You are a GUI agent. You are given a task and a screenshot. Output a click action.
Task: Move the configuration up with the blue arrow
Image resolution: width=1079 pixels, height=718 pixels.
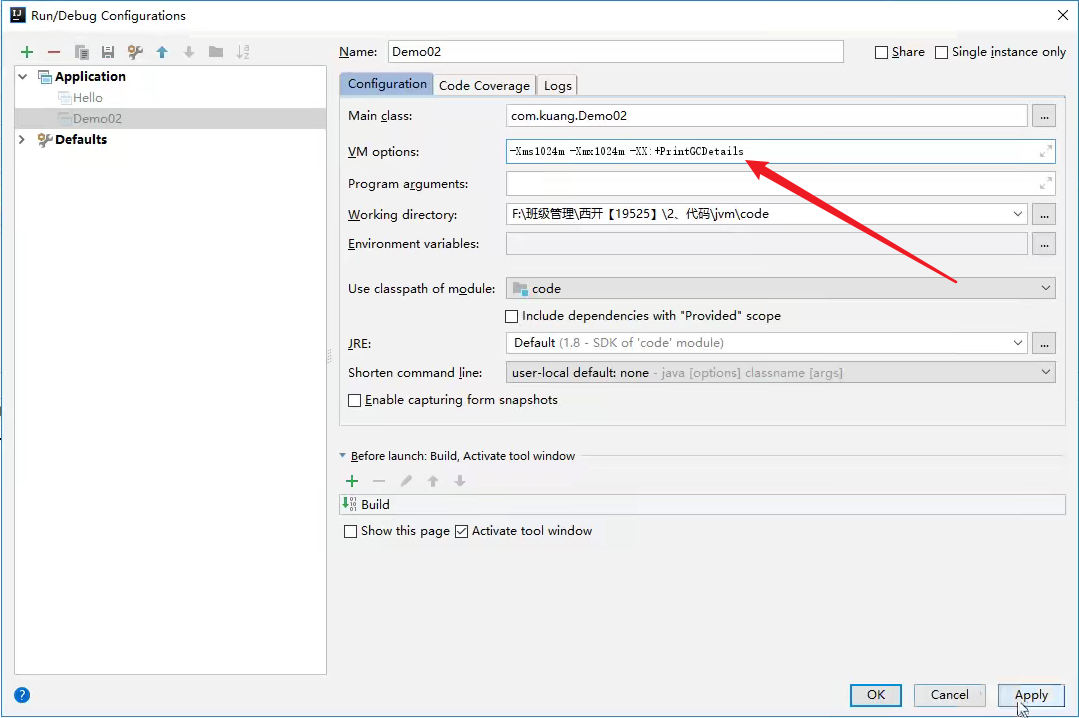(x=162, y=52)
